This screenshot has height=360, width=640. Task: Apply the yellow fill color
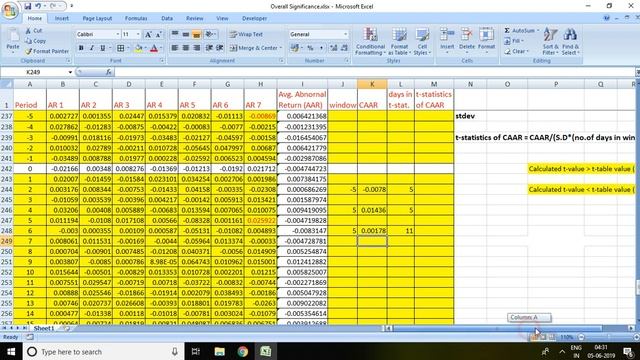[x=138, y=48]
